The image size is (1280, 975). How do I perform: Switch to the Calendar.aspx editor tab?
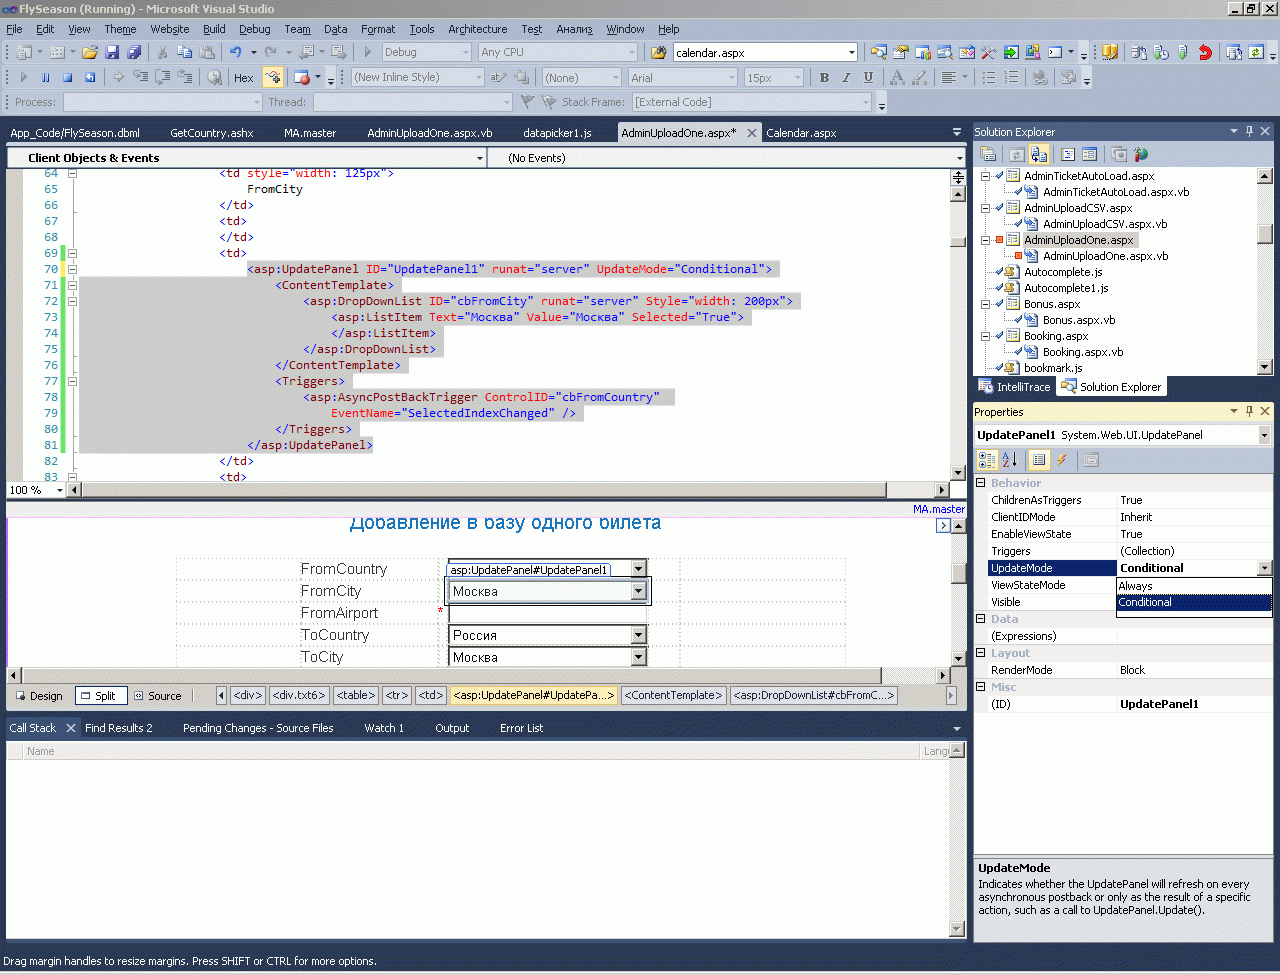point(802,133)
